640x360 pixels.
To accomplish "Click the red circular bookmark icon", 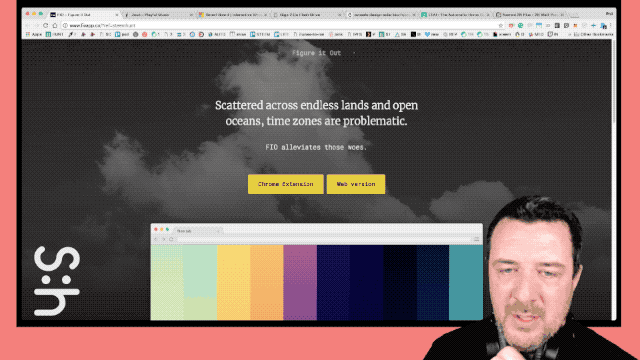I will click(x=144, y=34).
